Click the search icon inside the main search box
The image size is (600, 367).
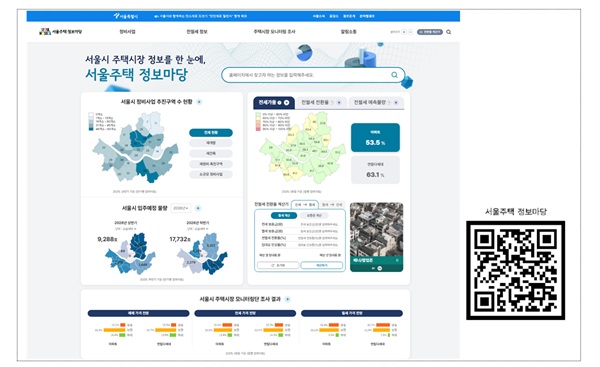pos(394,75)
